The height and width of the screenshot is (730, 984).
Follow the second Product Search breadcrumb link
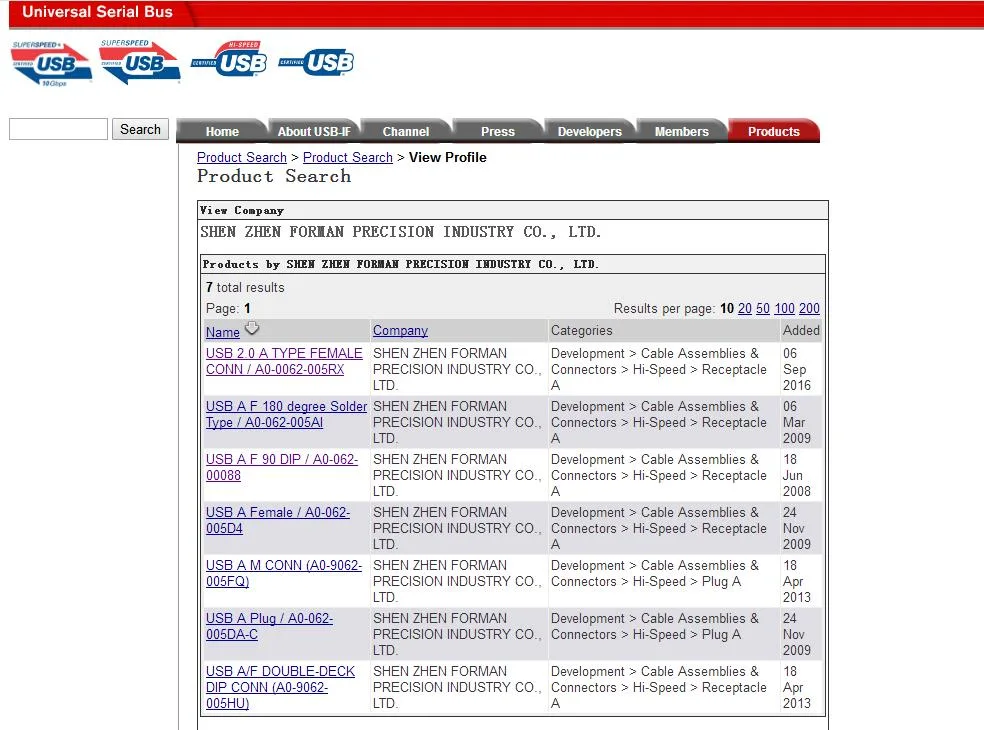(348, 158)
